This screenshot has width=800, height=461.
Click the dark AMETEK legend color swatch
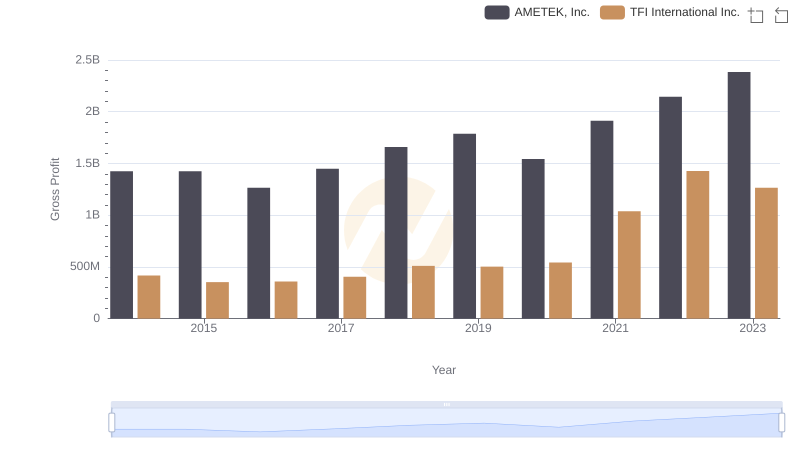point(497,12)
